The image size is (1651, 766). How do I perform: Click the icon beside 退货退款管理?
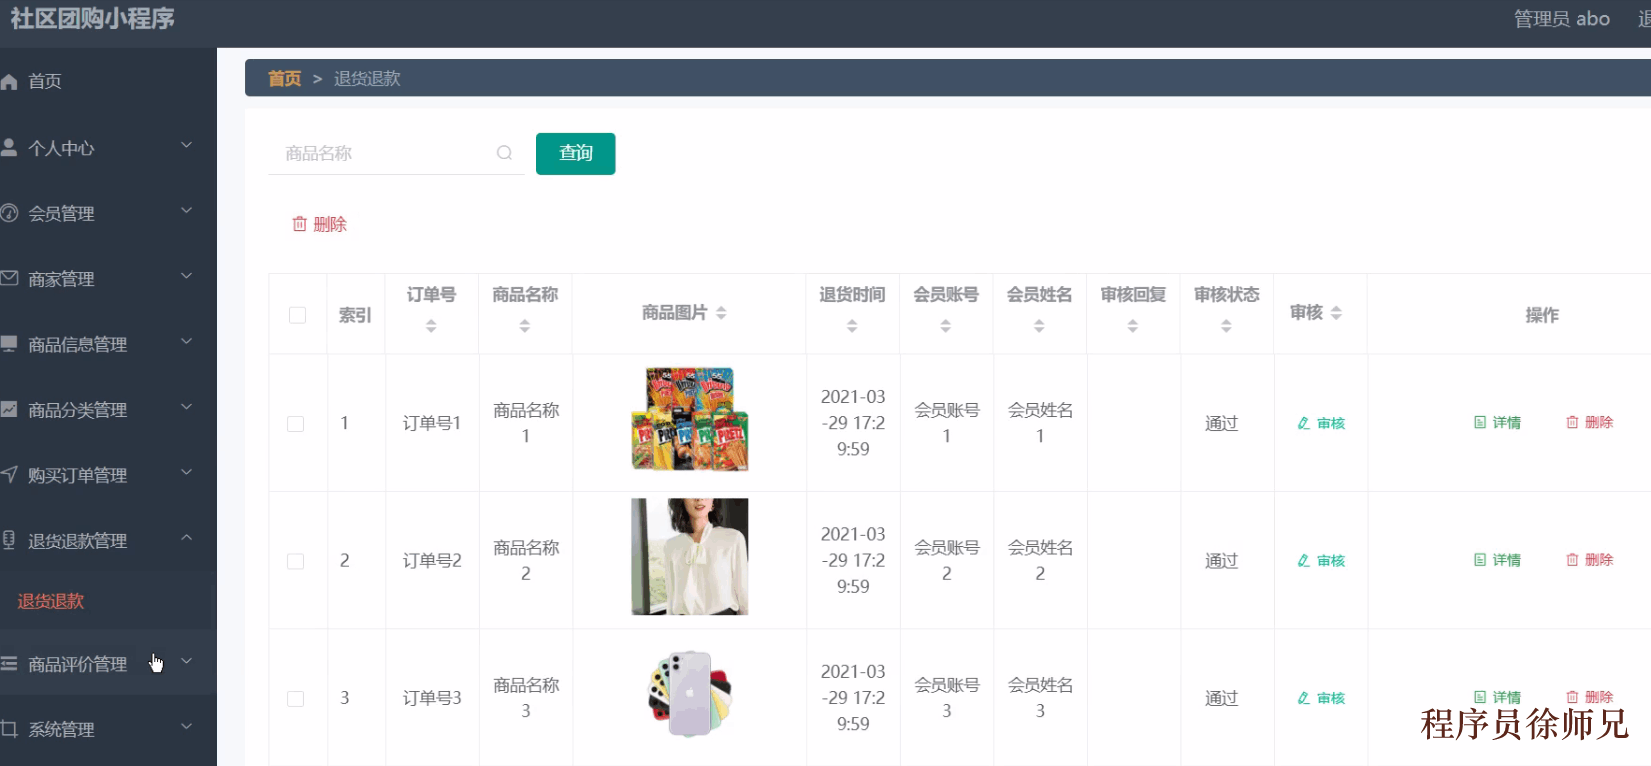[9, 540]
